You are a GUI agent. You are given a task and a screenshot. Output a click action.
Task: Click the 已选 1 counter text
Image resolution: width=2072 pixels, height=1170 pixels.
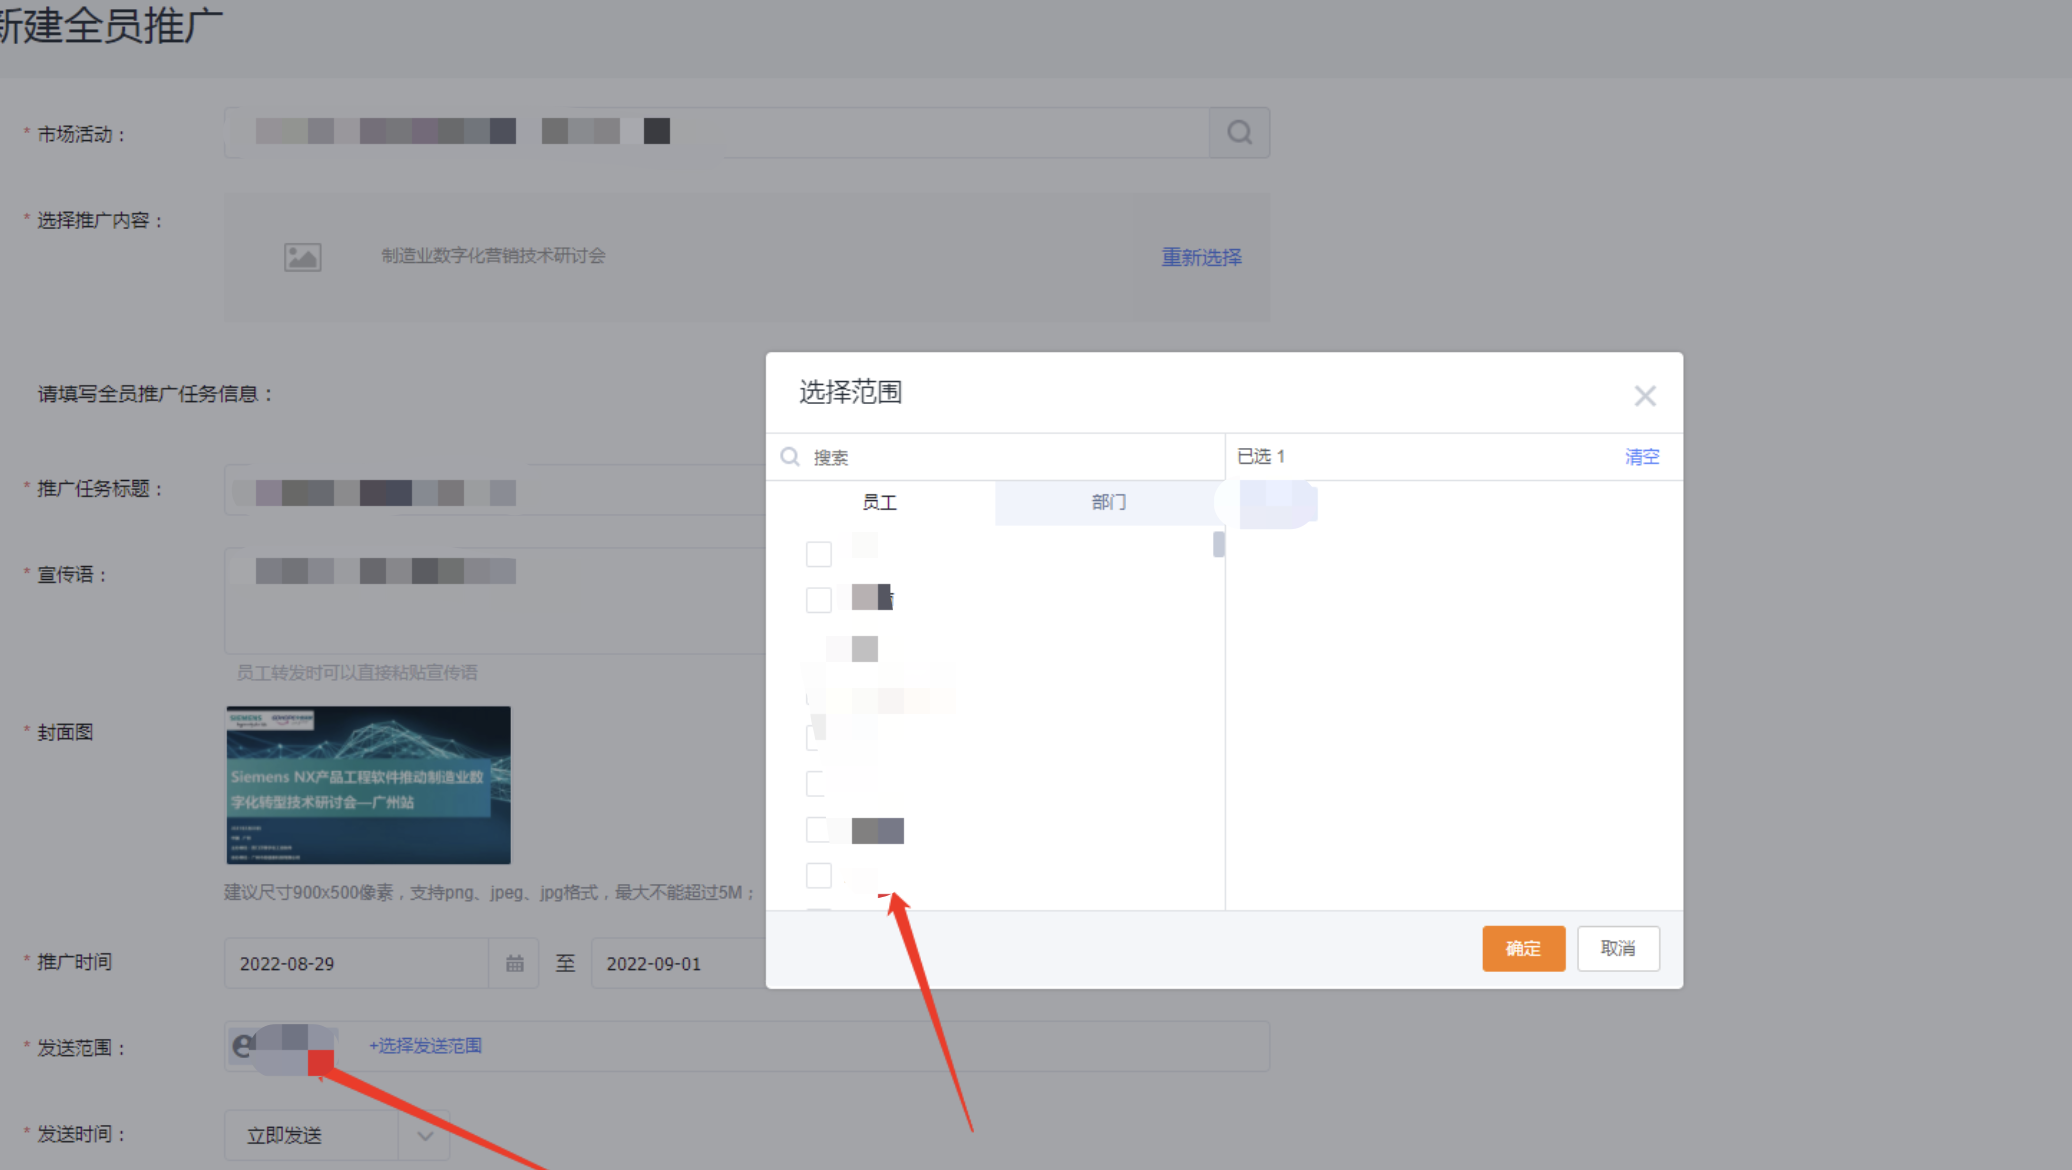click(x=1261, y=456)
